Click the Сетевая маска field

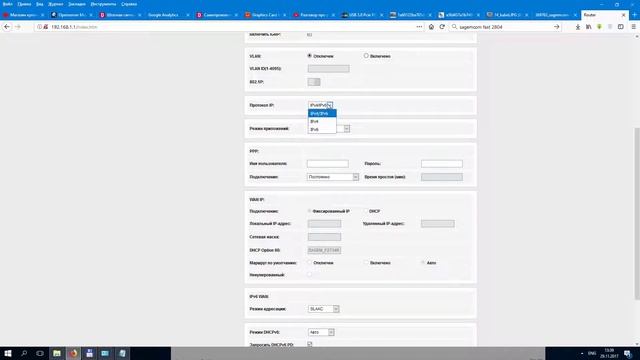tap(324, 237)
